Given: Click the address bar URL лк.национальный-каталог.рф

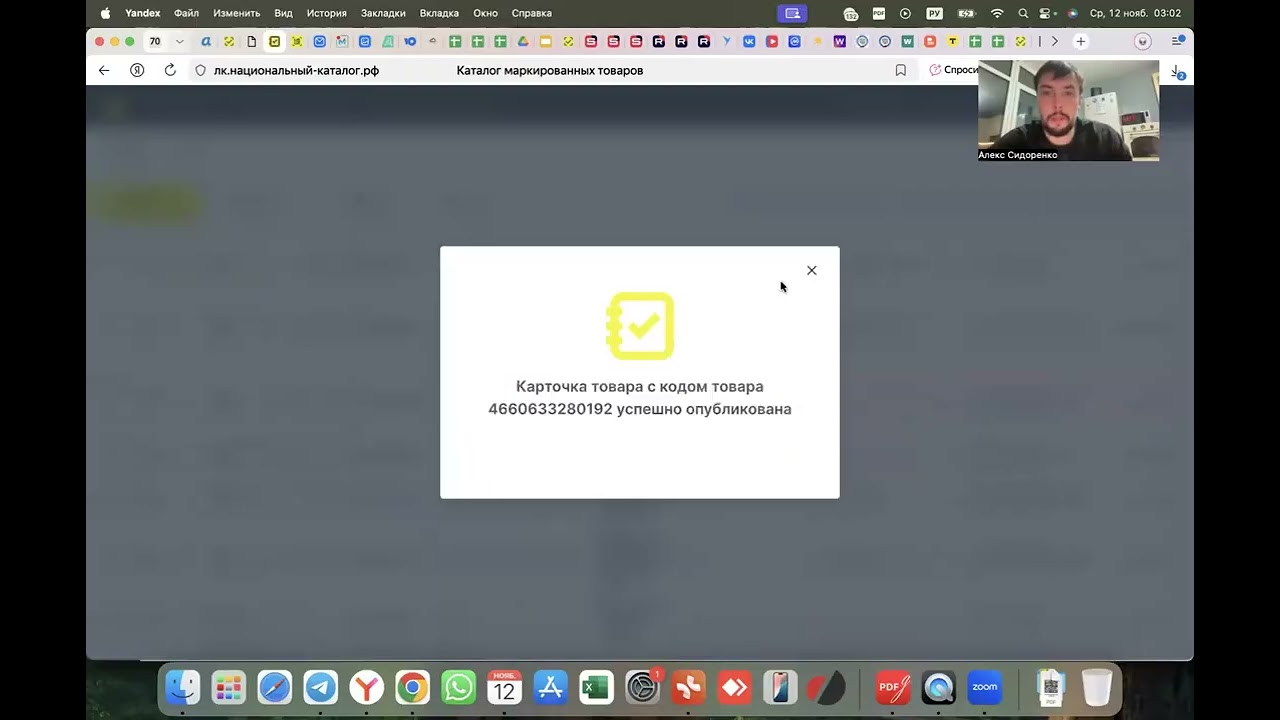Looking at the screenshot, I should [296, 70].
